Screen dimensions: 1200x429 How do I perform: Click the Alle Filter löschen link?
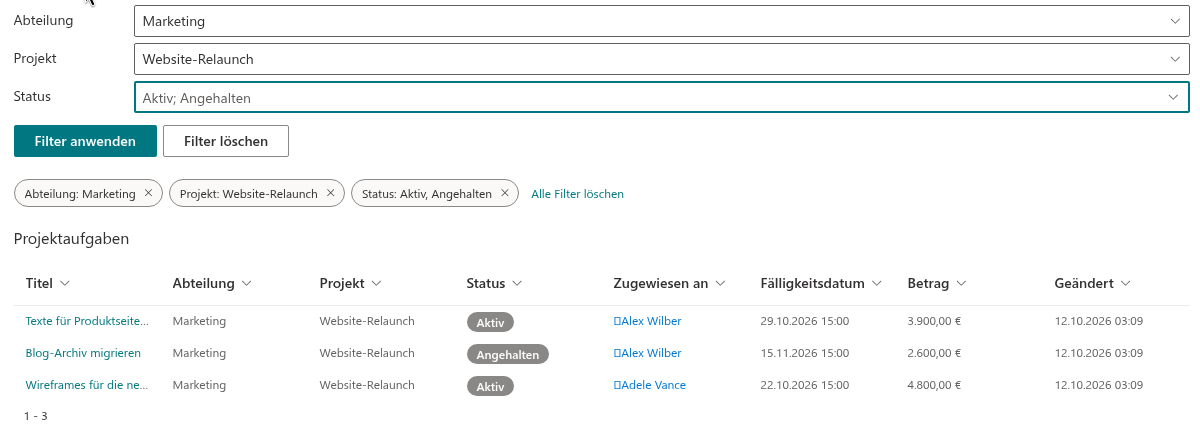(x=577, y=194)
